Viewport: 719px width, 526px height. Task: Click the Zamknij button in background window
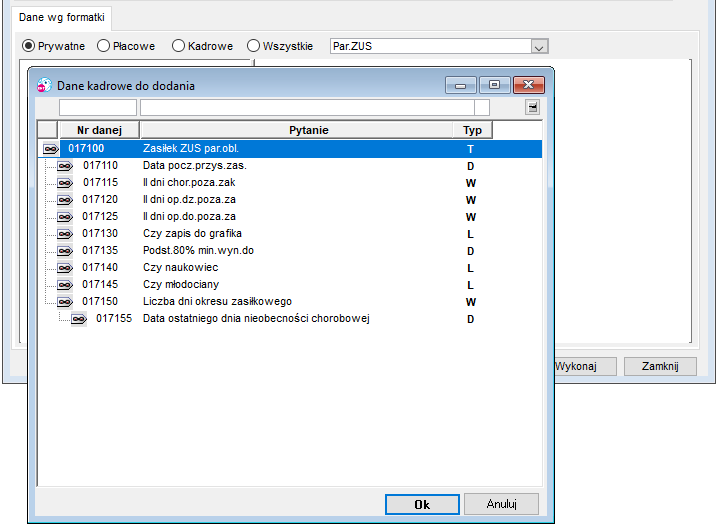(660, 366)
